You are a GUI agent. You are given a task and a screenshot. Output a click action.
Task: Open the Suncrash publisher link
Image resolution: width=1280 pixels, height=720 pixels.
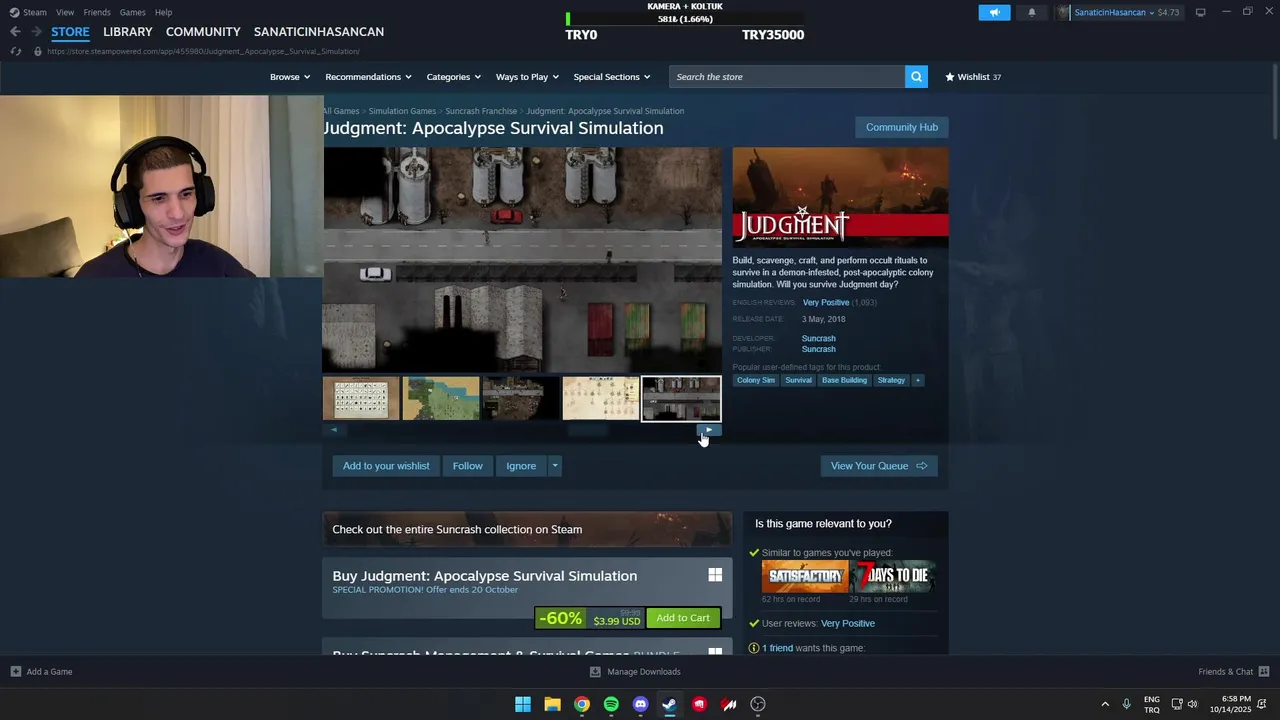pos(818,349)
